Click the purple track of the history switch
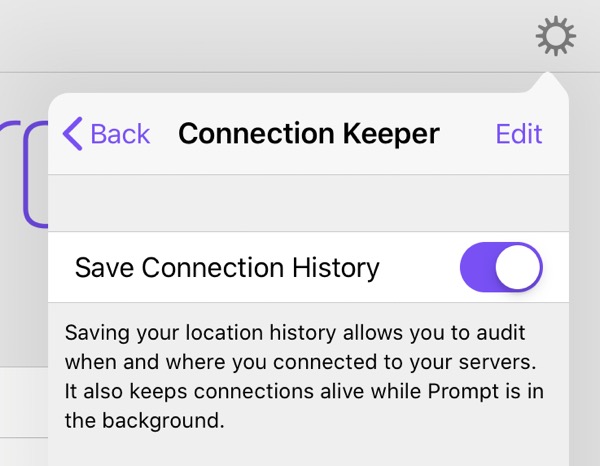This screenshot has width=600, height=466. [478, 267]
